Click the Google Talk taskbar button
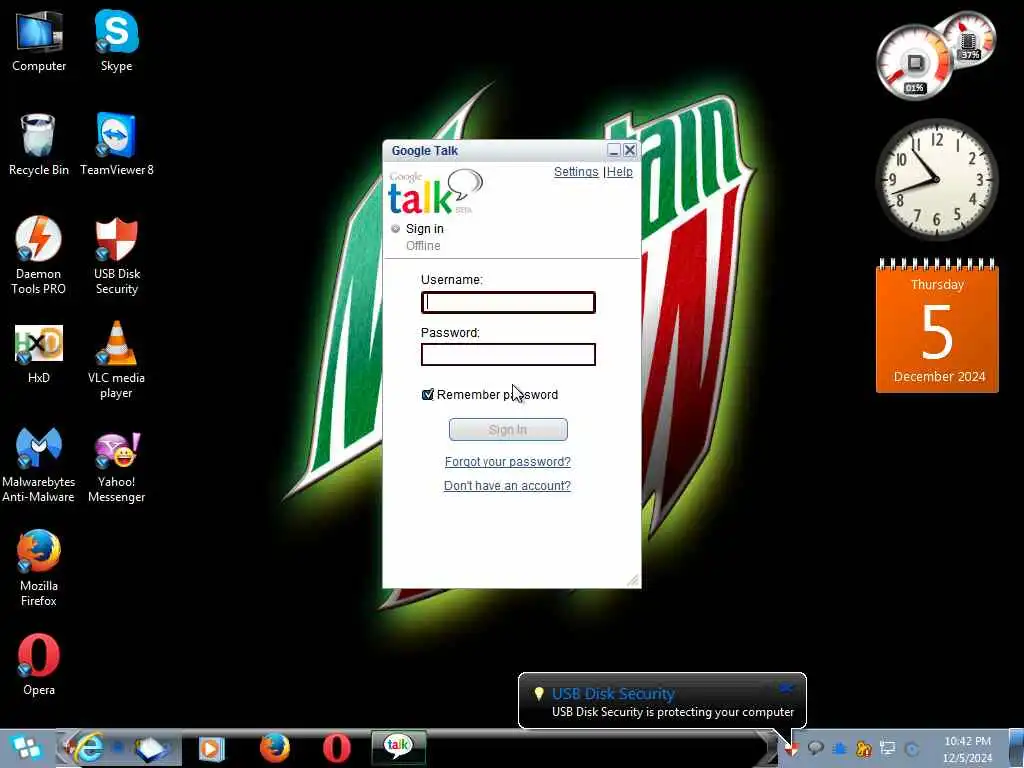Viewport: 1024px width, 768px height. tap(398, 747)
